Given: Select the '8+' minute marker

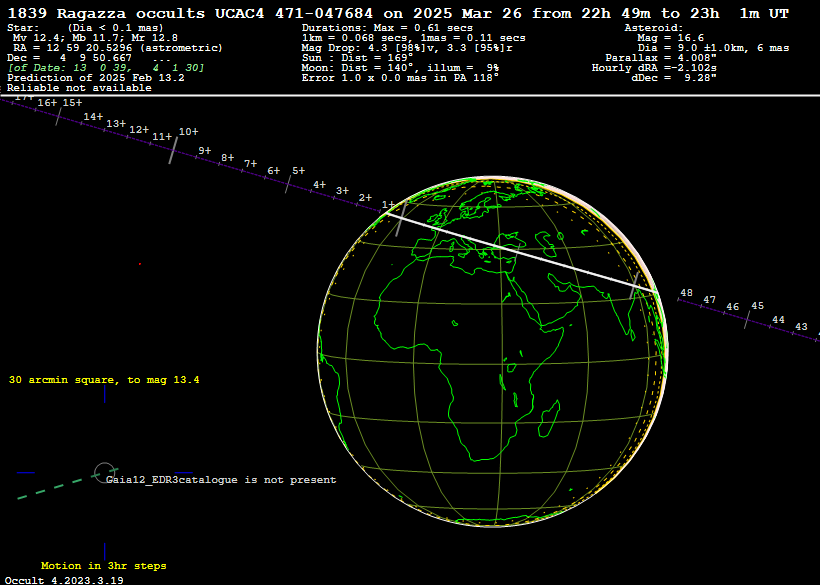Looking at the screenshot, I should (x=227, y=158).
